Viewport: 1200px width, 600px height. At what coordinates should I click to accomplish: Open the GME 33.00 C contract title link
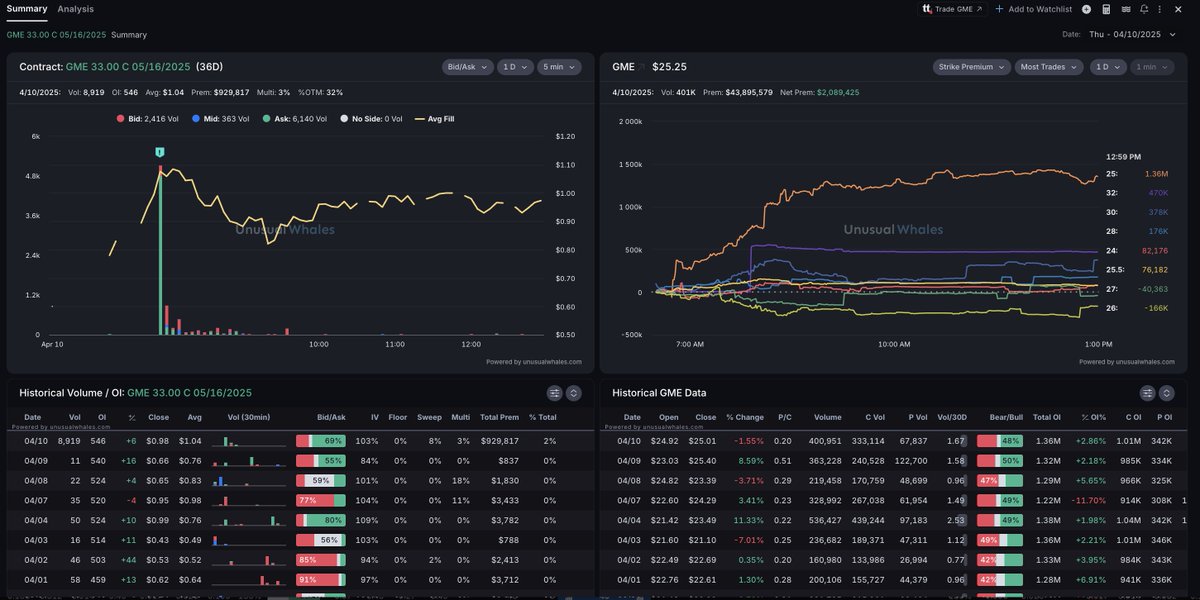[x=128, y=67]
